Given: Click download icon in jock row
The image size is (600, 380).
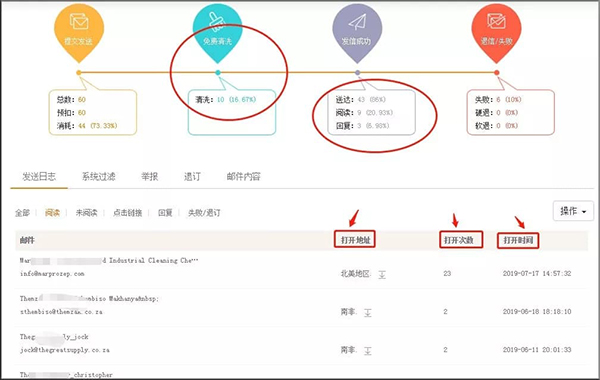Looking at the screenshot, I should [368, 350].
